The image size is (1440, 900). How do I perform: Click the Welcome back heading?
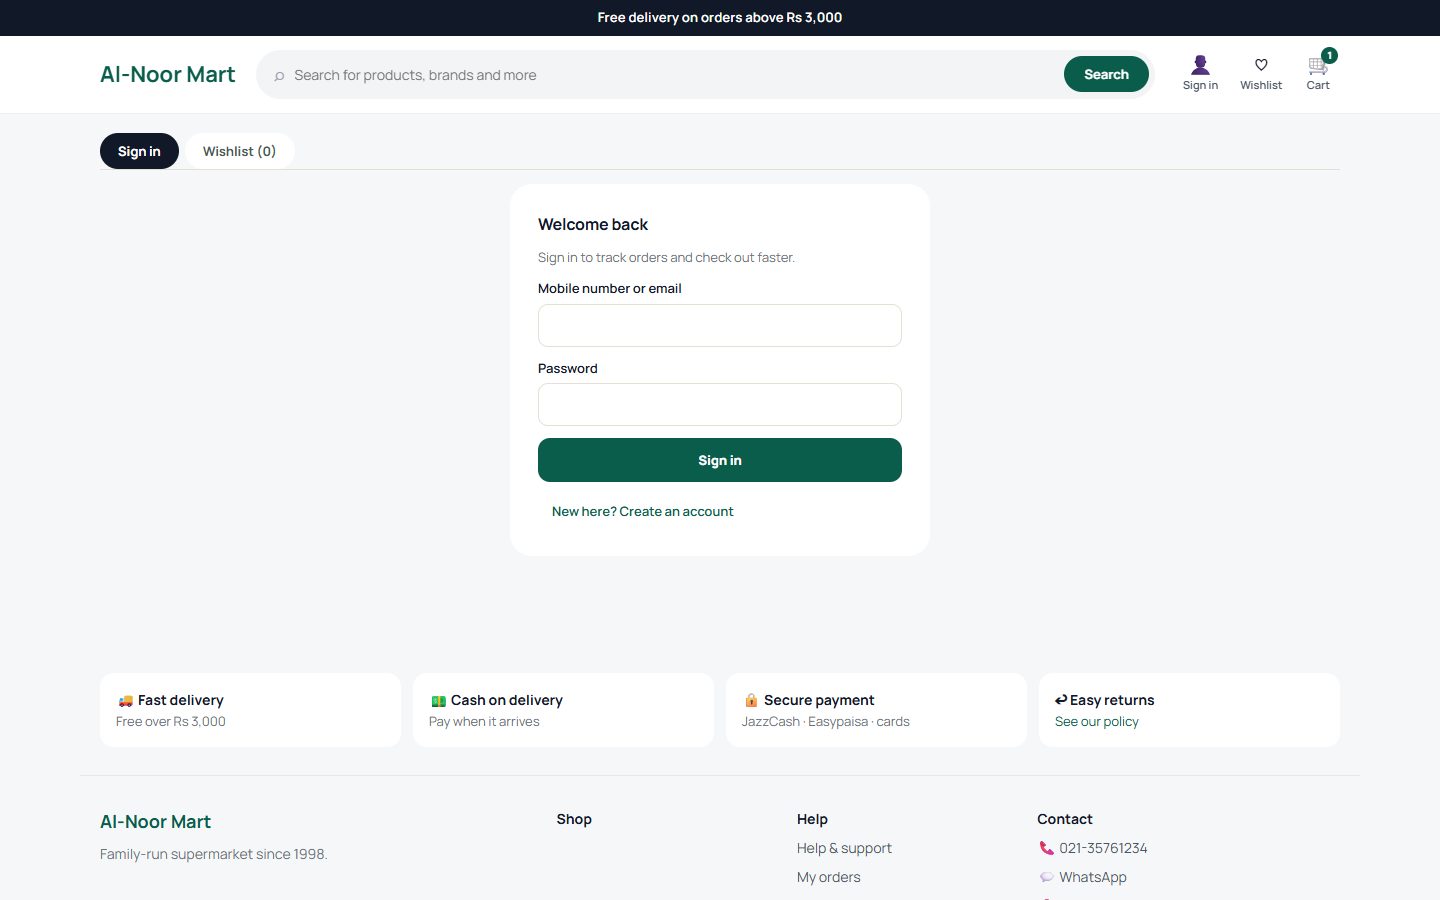(x=593, y=224)
